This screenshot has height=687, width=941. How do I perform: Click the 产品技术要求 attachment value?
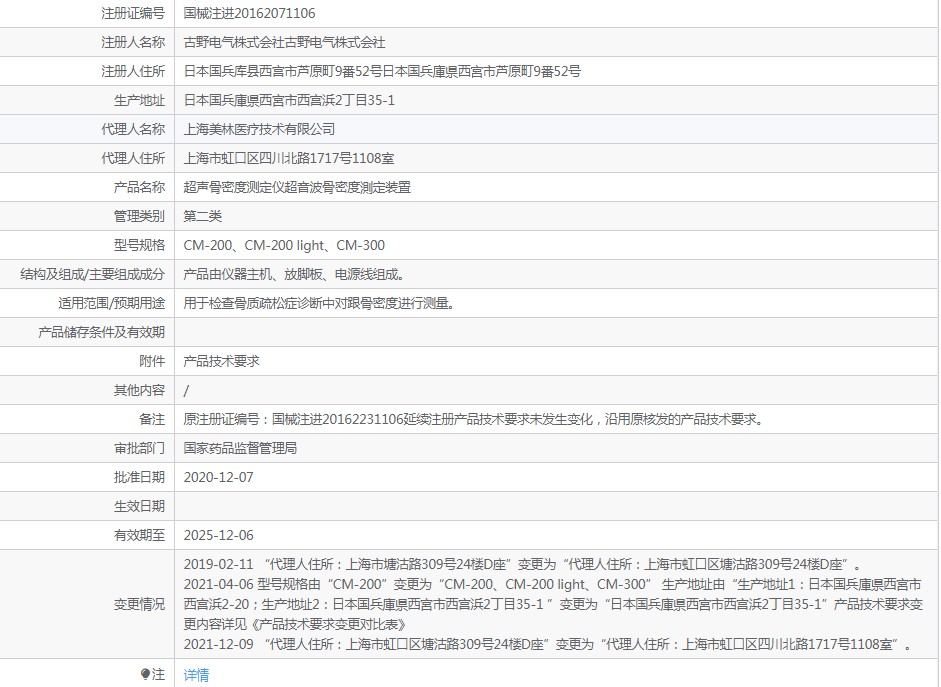point(222,361)
